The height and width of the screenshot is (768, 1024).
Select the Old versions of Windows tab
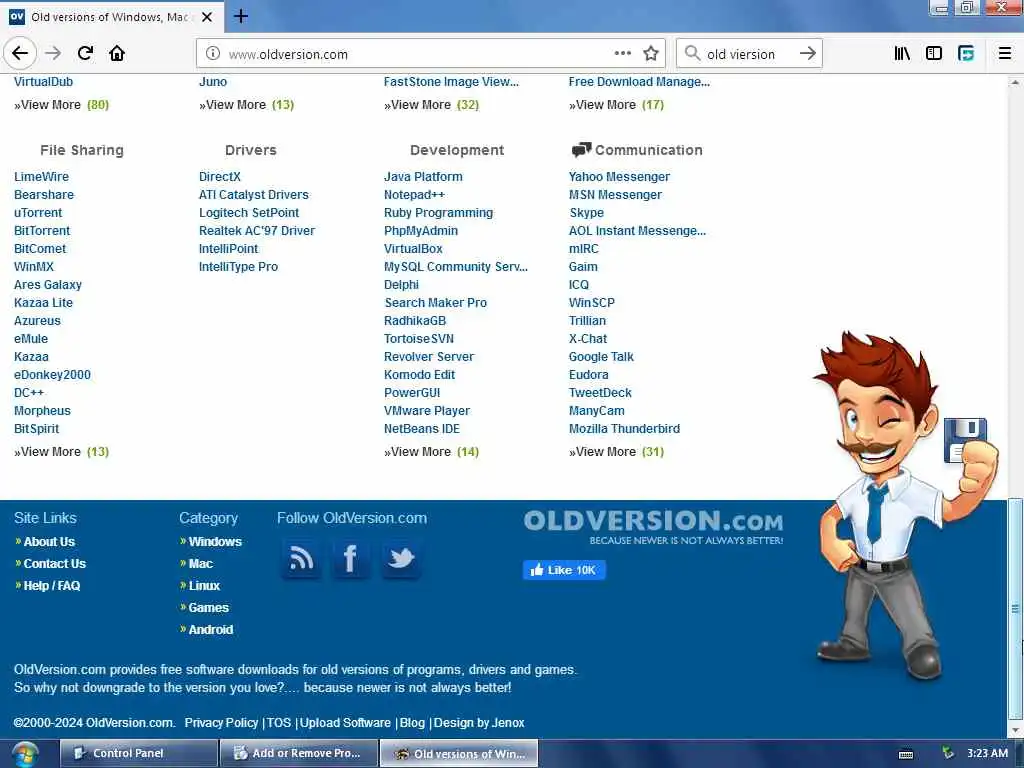point(112,17)
